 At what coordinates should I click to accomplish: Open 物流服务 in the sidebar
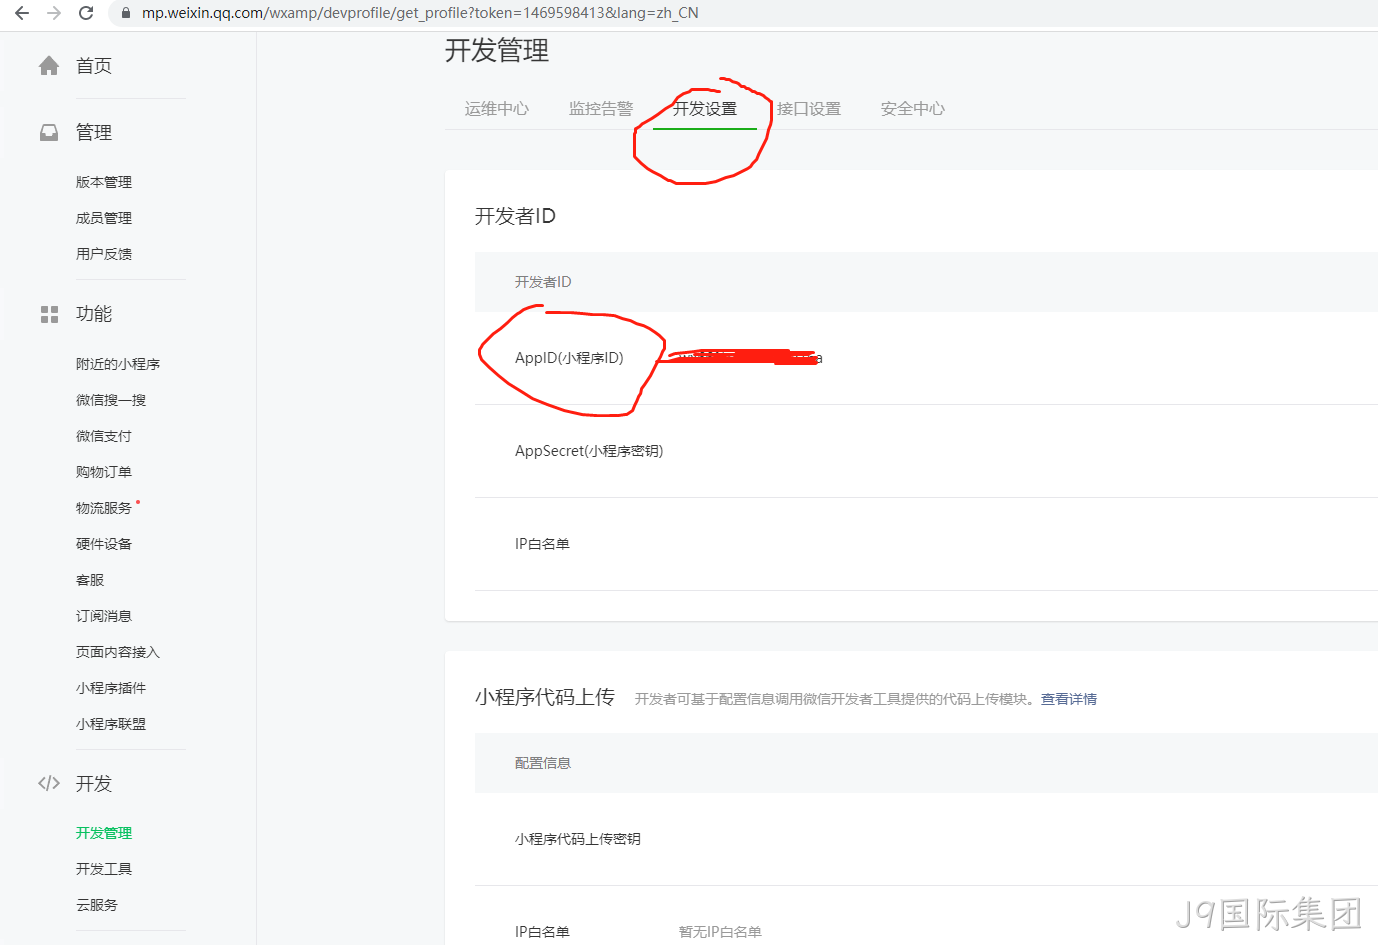(x=104, y=508)
